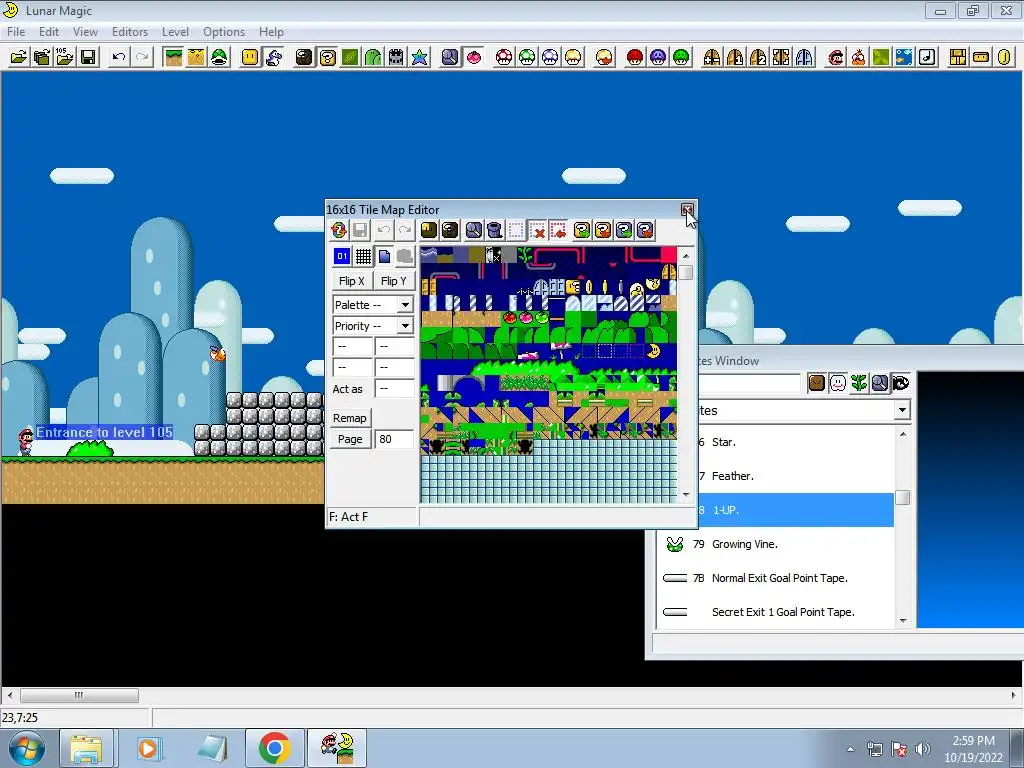Click the door labeled 2 icon
Image resolution: width=1024 pixels, height=768 pixels.
tap(758, 57)
